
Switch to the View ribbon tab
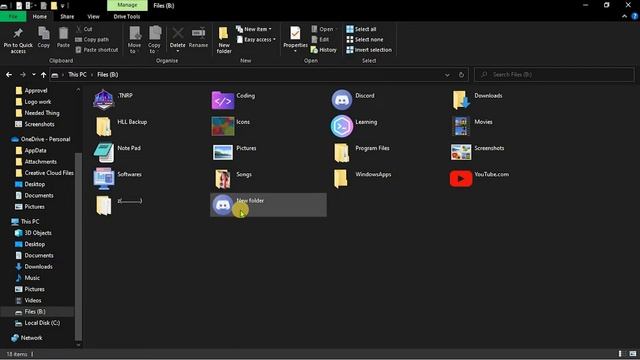pyautogui.click(x=93, y=17)
